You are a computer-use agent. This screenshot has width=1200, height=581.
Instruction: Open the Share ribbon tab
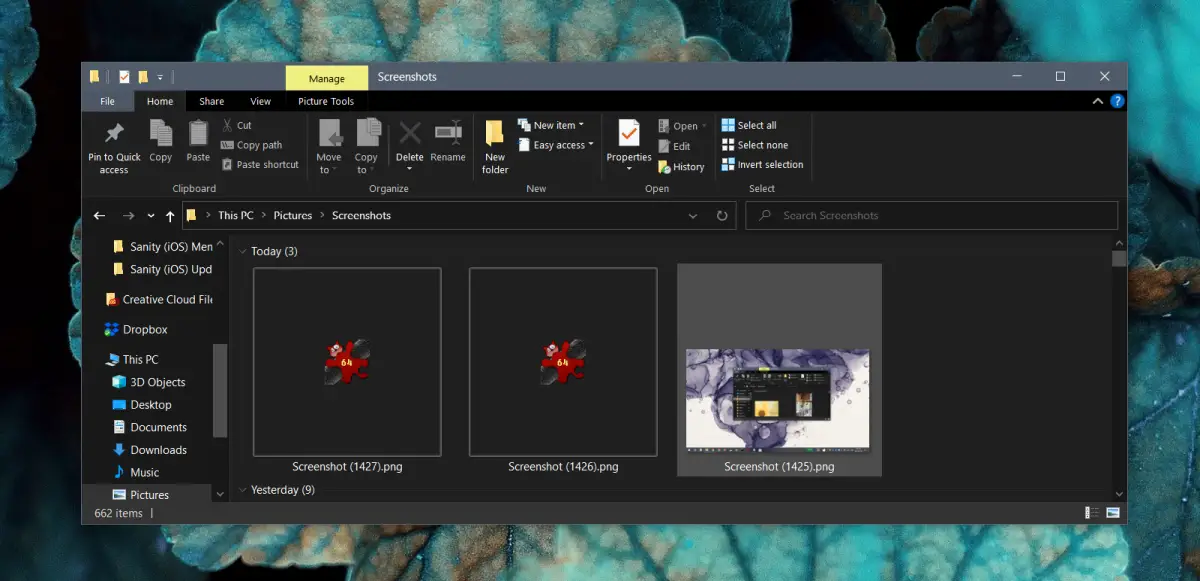[211, 101]
